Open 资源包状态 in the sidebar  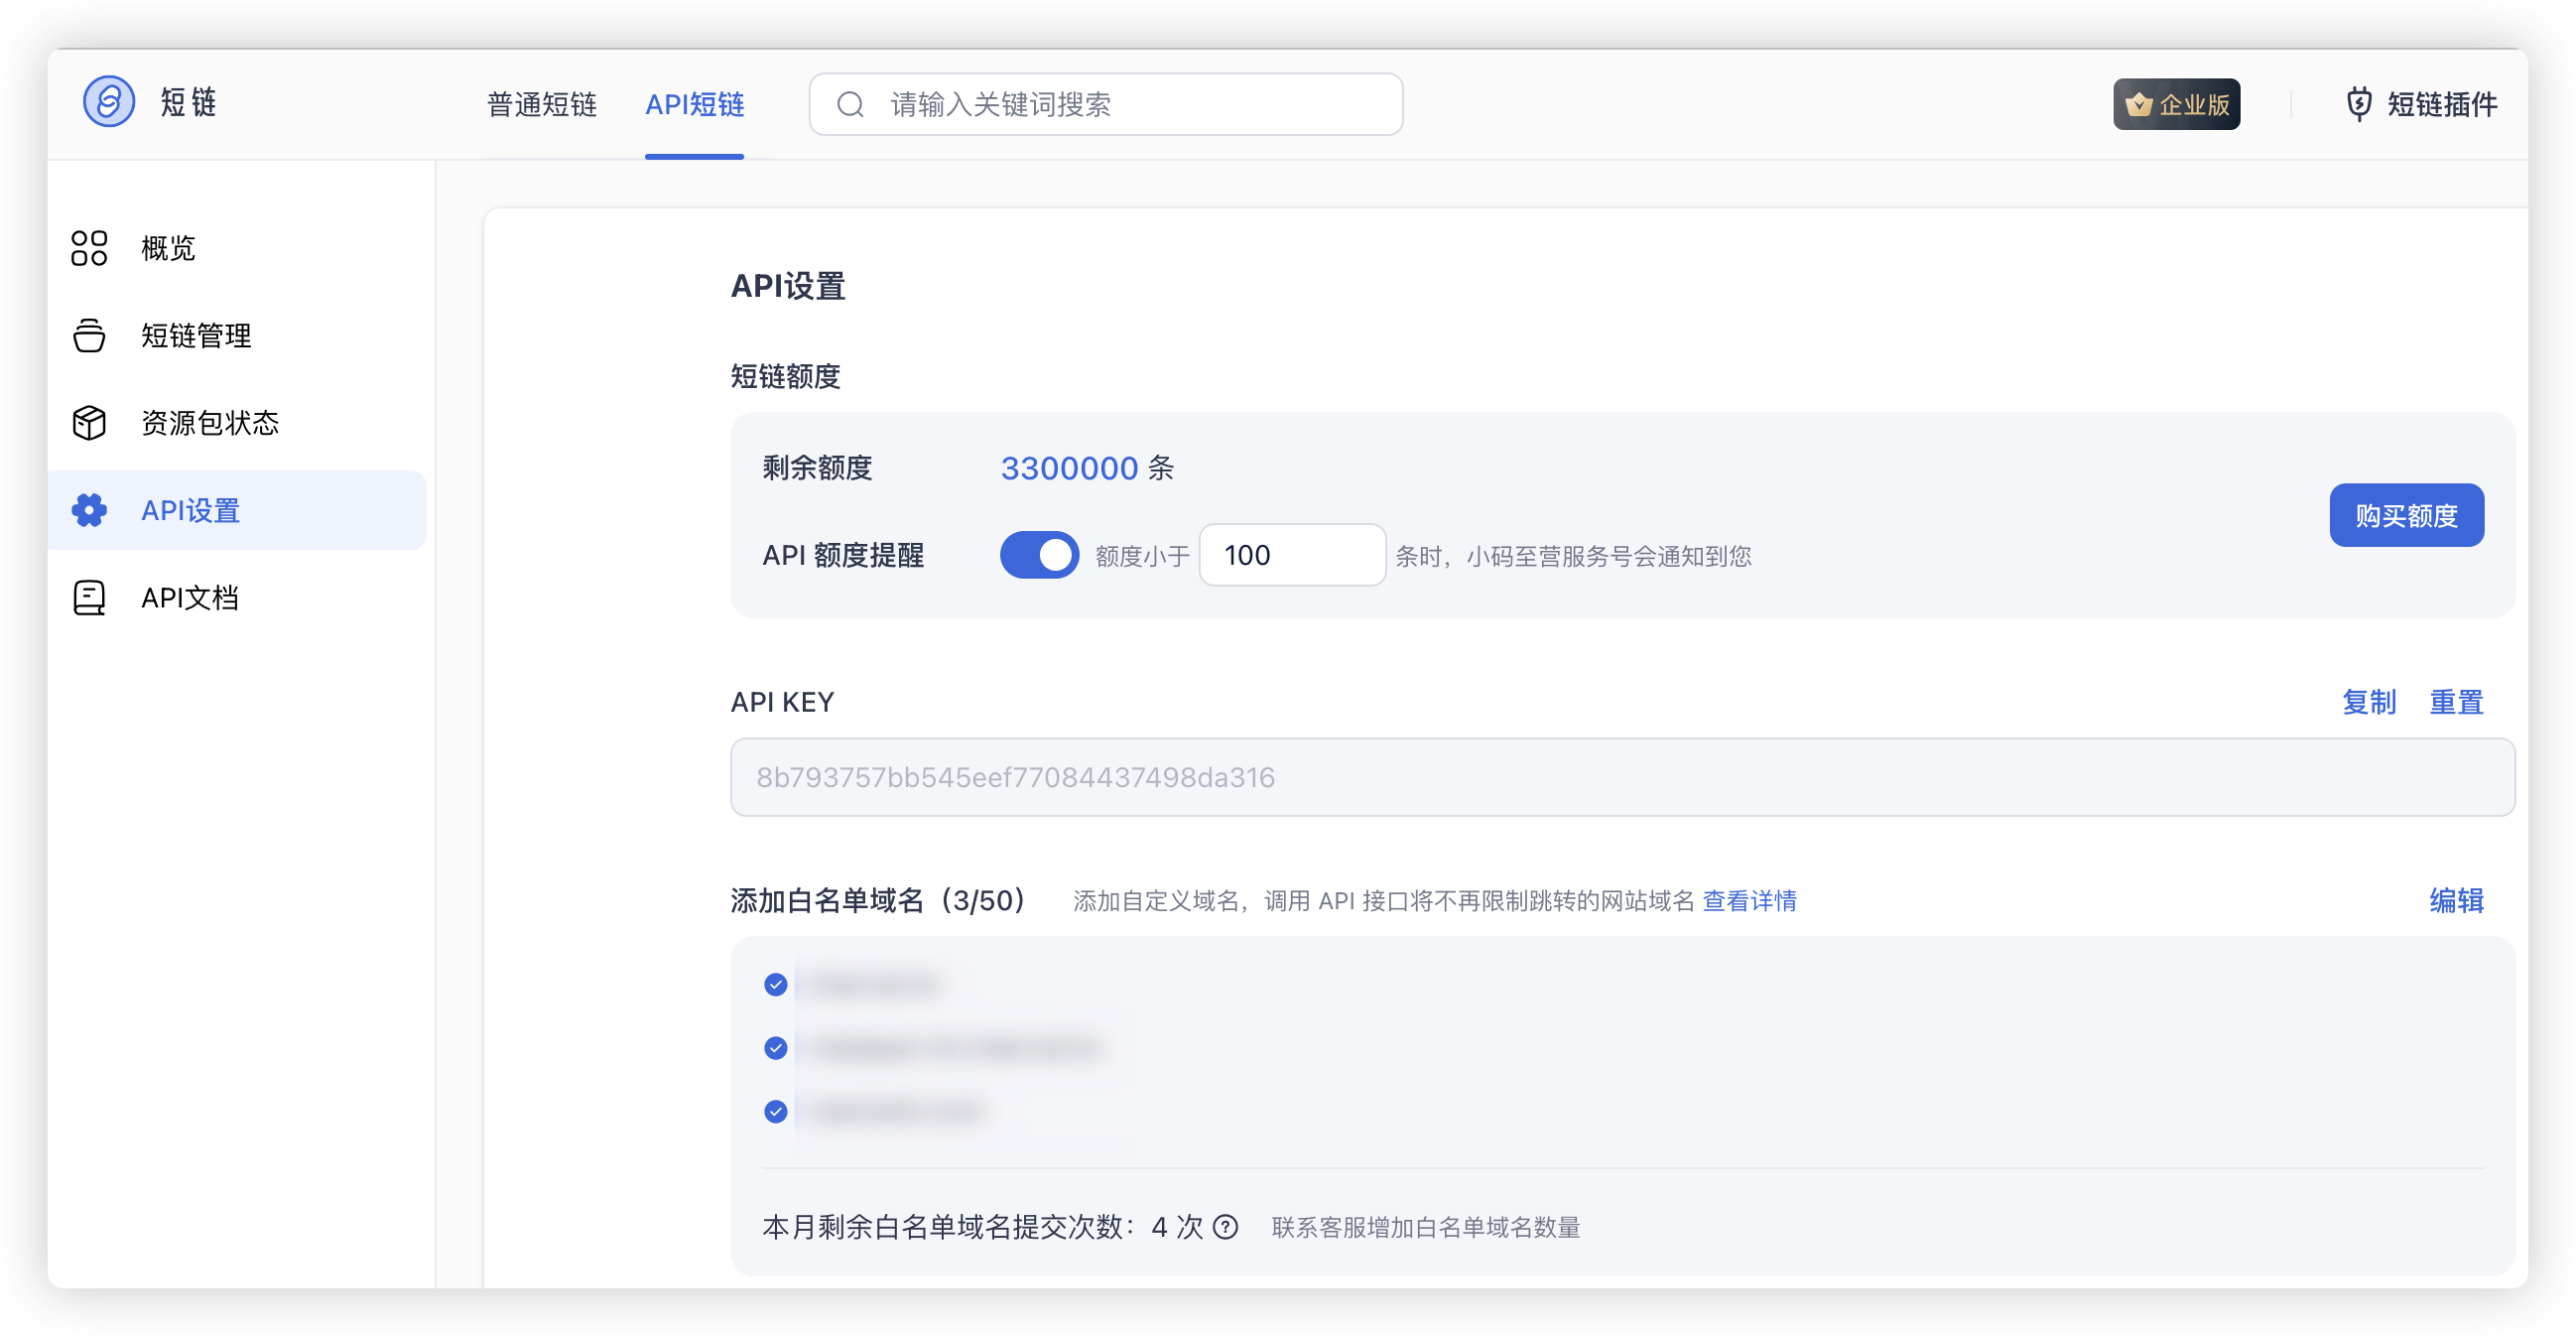click(237, 422)
